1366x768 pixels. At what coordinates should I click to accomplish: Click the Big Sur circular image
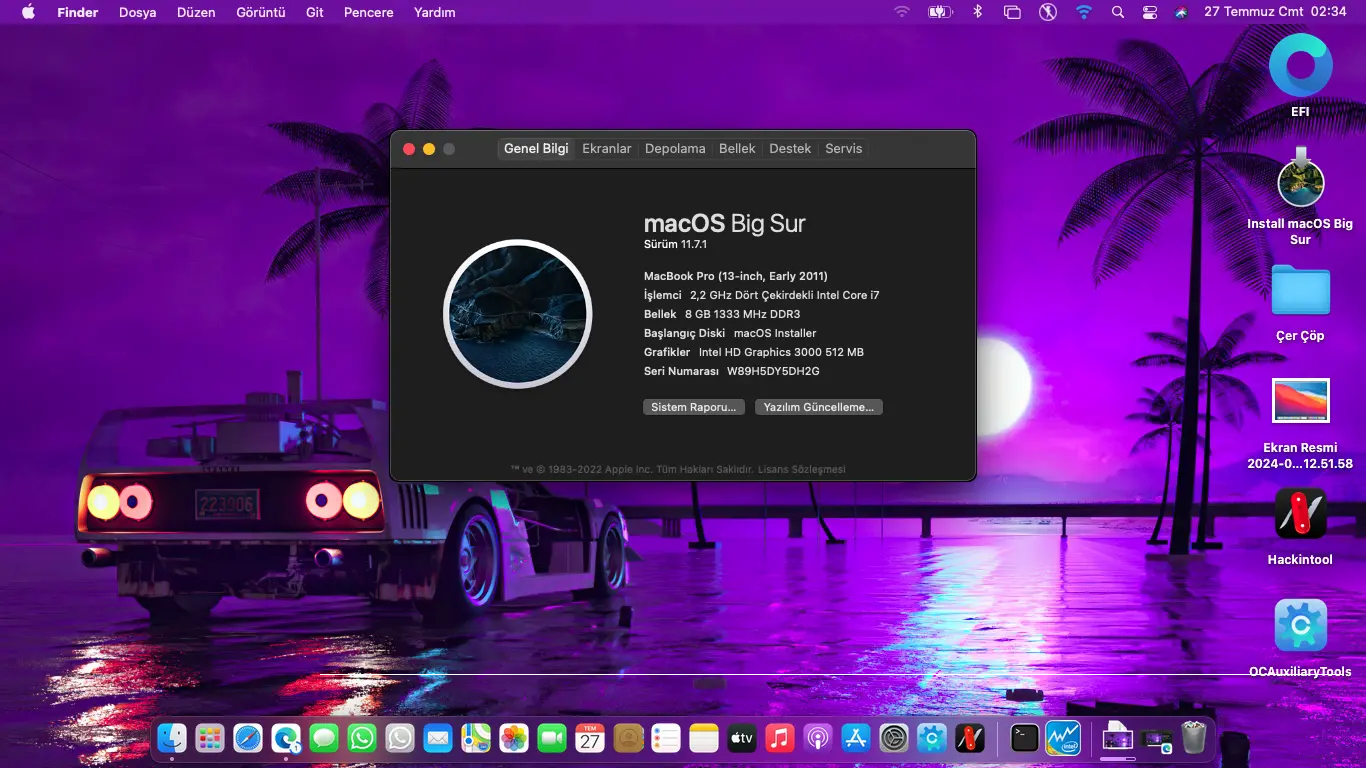[x=518, y=314]
